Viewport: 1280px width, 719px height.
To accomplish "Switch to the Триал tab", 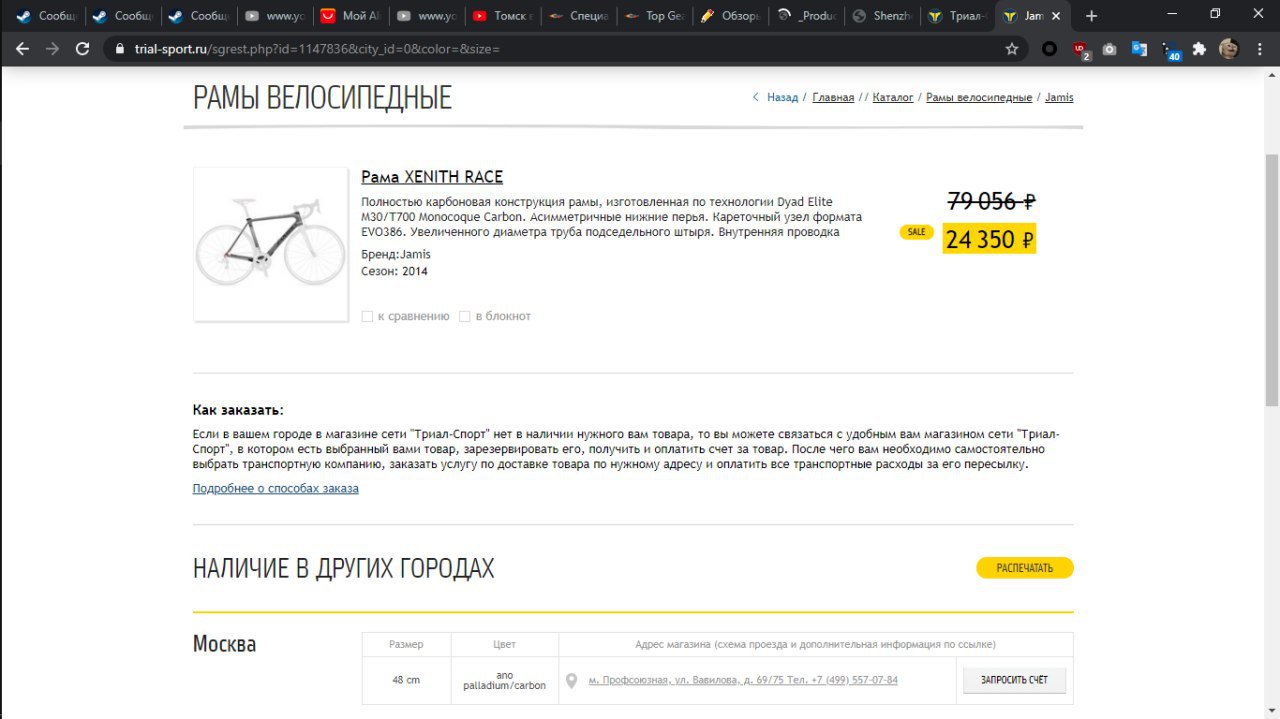I will pyautogui.click(x=956, y=16).
